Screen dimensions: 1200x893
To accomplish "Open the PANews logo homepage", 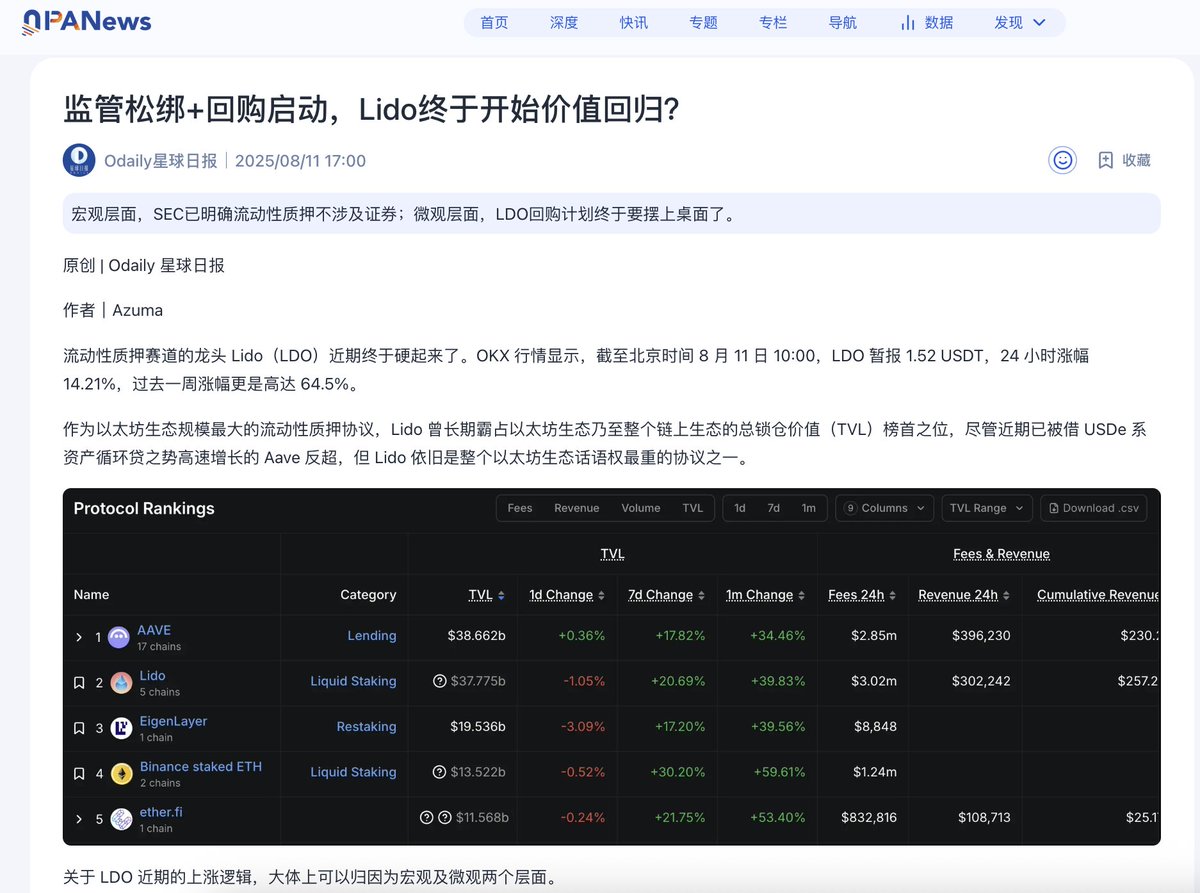I will (x=87, y=22).
